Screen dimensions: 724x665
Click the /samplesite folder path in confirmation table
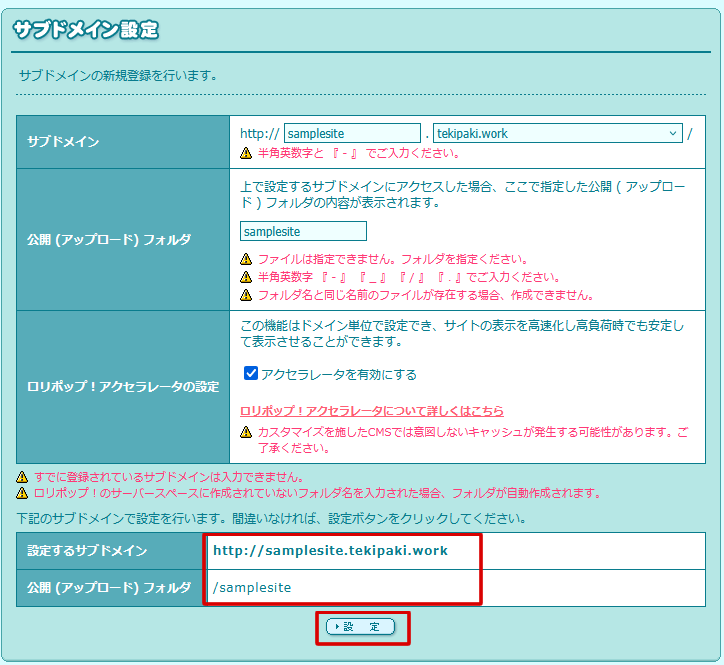pos(252,588)
